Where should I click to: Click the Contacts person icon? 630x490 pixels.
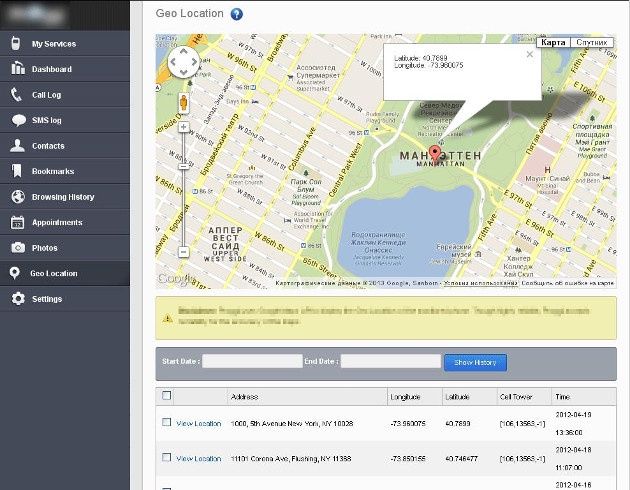(x=17, y=145)
